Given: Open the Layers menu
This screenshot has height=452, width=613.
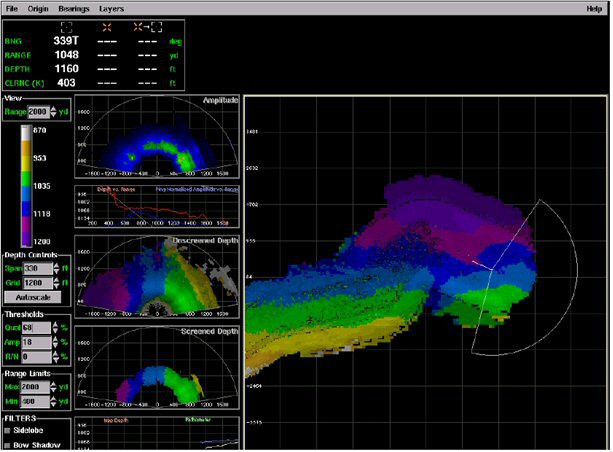Looking at the screenshot, I should click(111, 9).
